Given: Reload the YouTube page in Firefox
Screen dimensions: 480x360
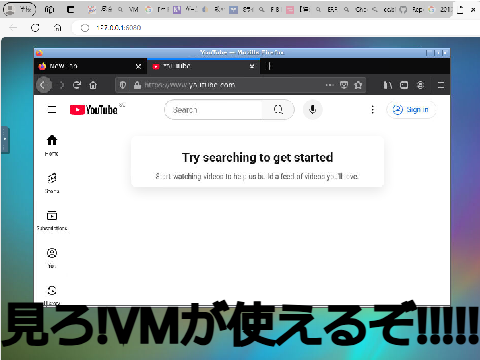Looking at the screenshot, I should [x=77, y=85].
